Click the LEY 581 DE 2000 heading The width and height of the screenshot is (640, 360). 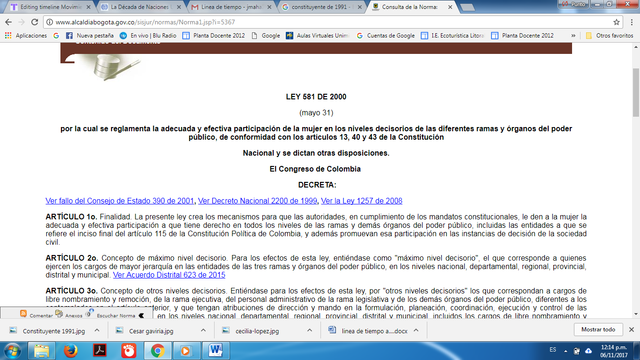pyautogui.click(x=316, y=97)
